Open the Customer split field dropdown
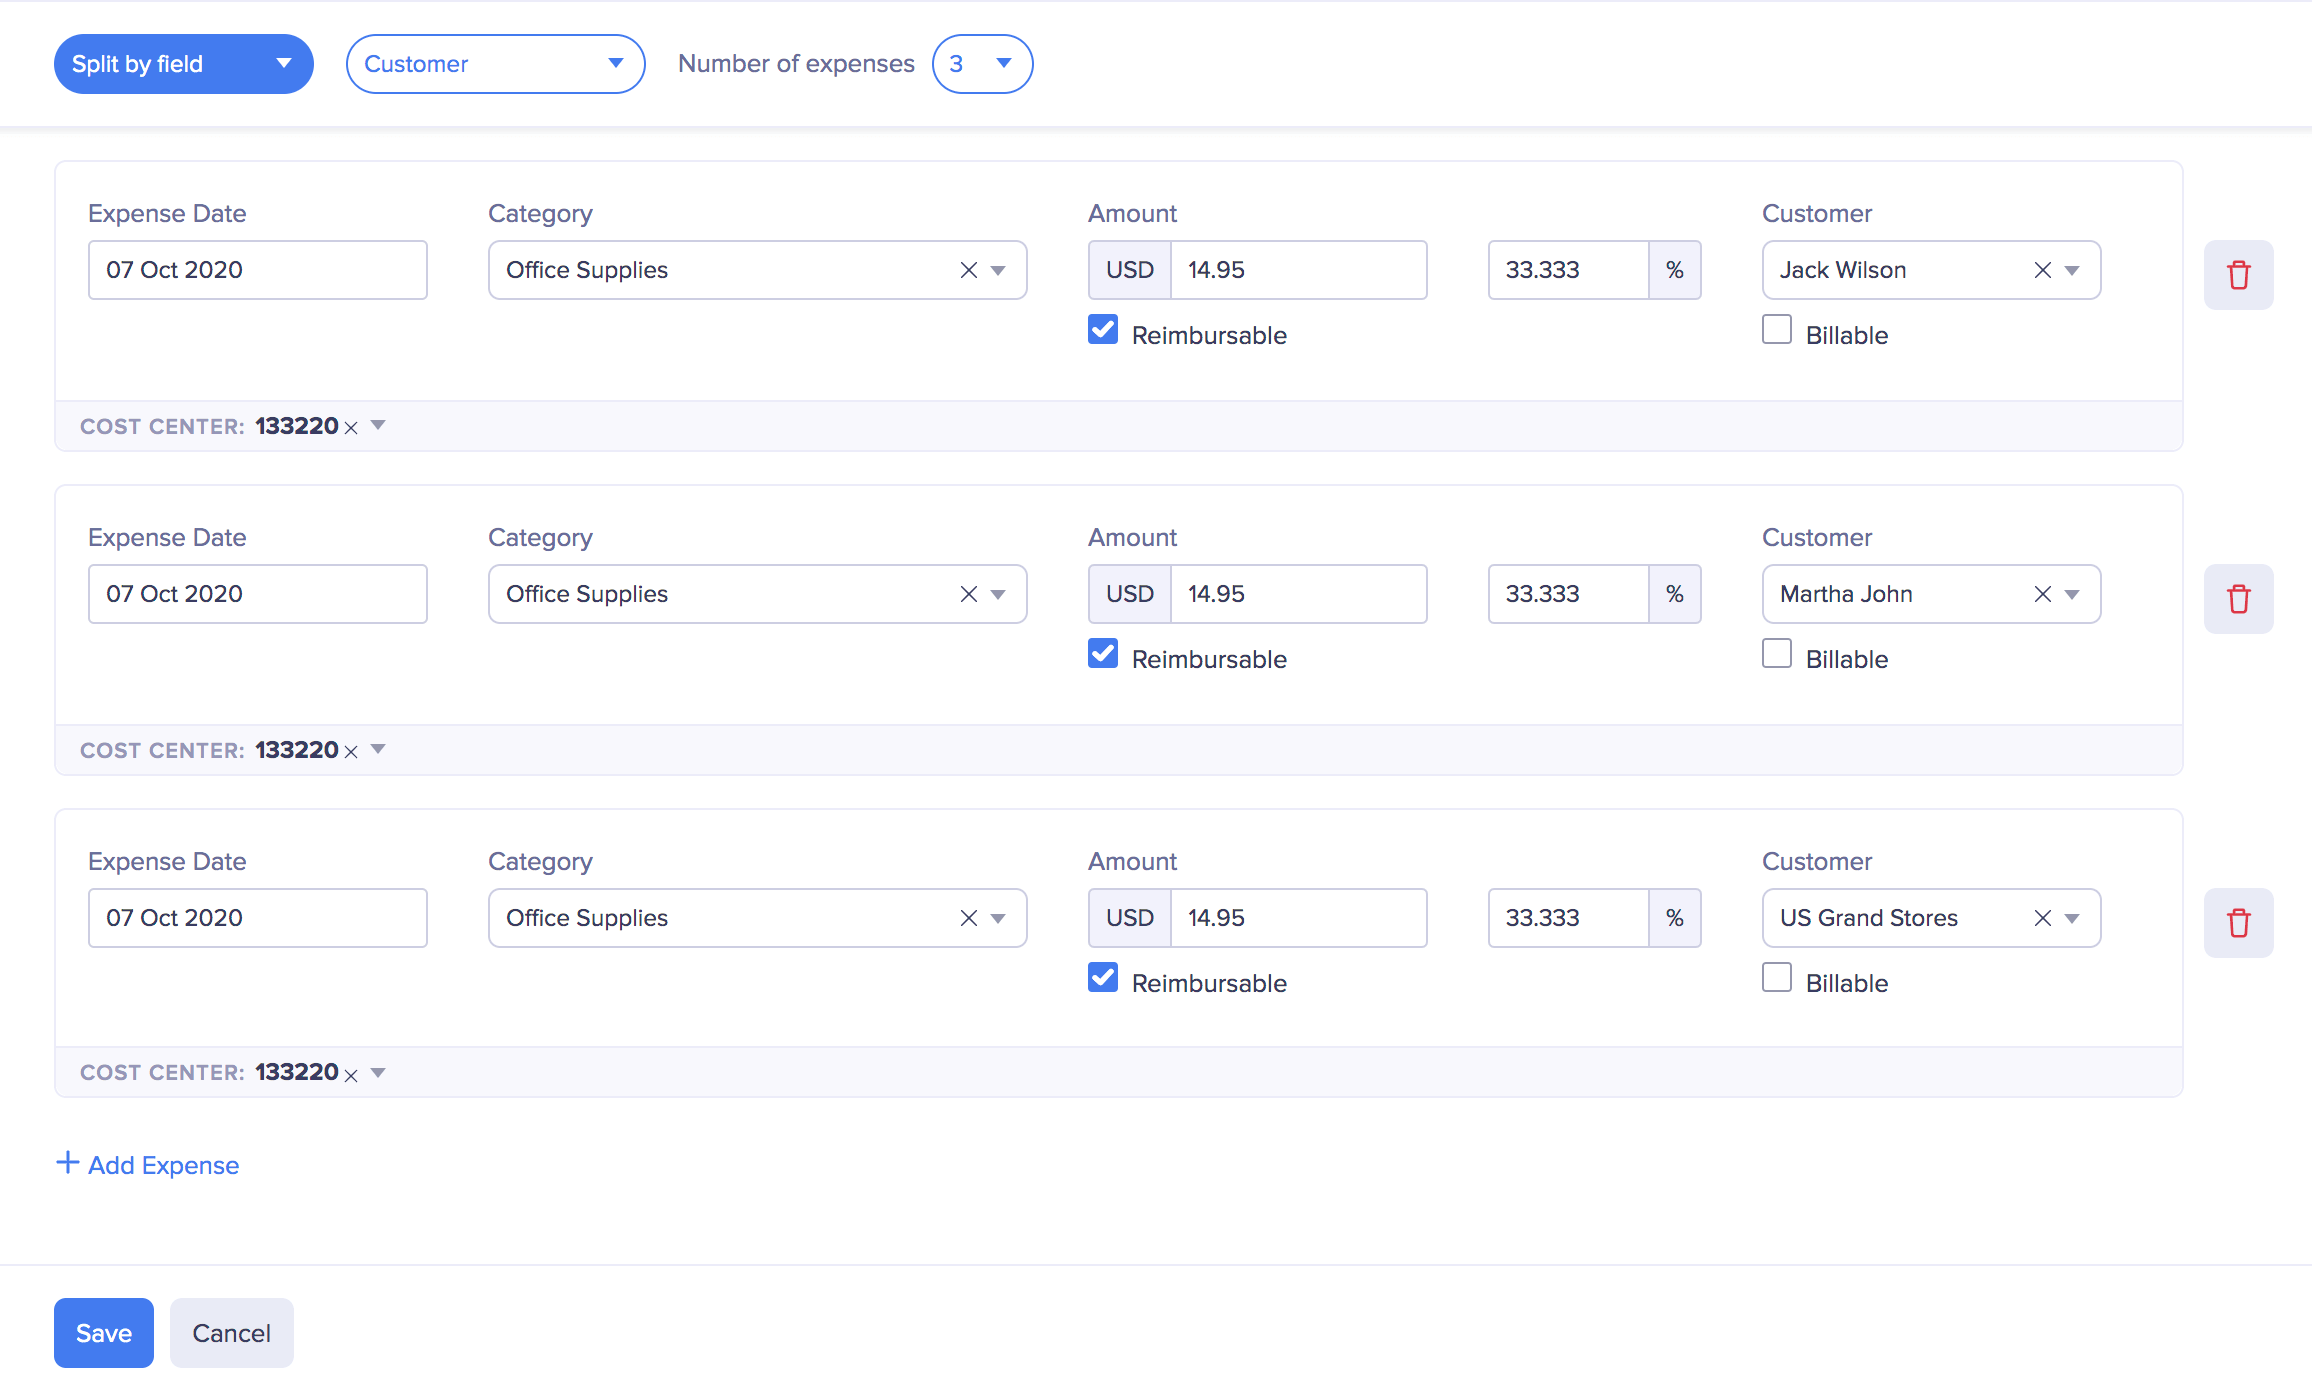Viewport: 2312px width, 1382px height. [x=495, y=64]
